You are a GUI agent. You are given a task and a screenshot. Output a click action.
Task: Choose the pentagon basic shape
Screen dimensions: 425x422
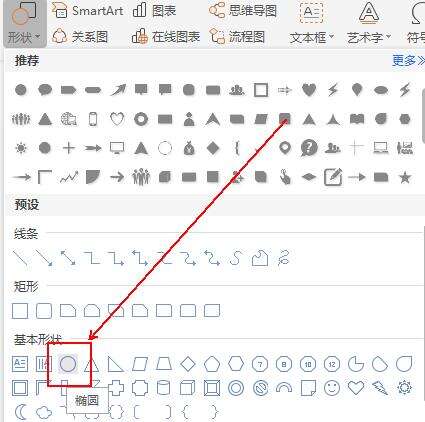[212, 364]
